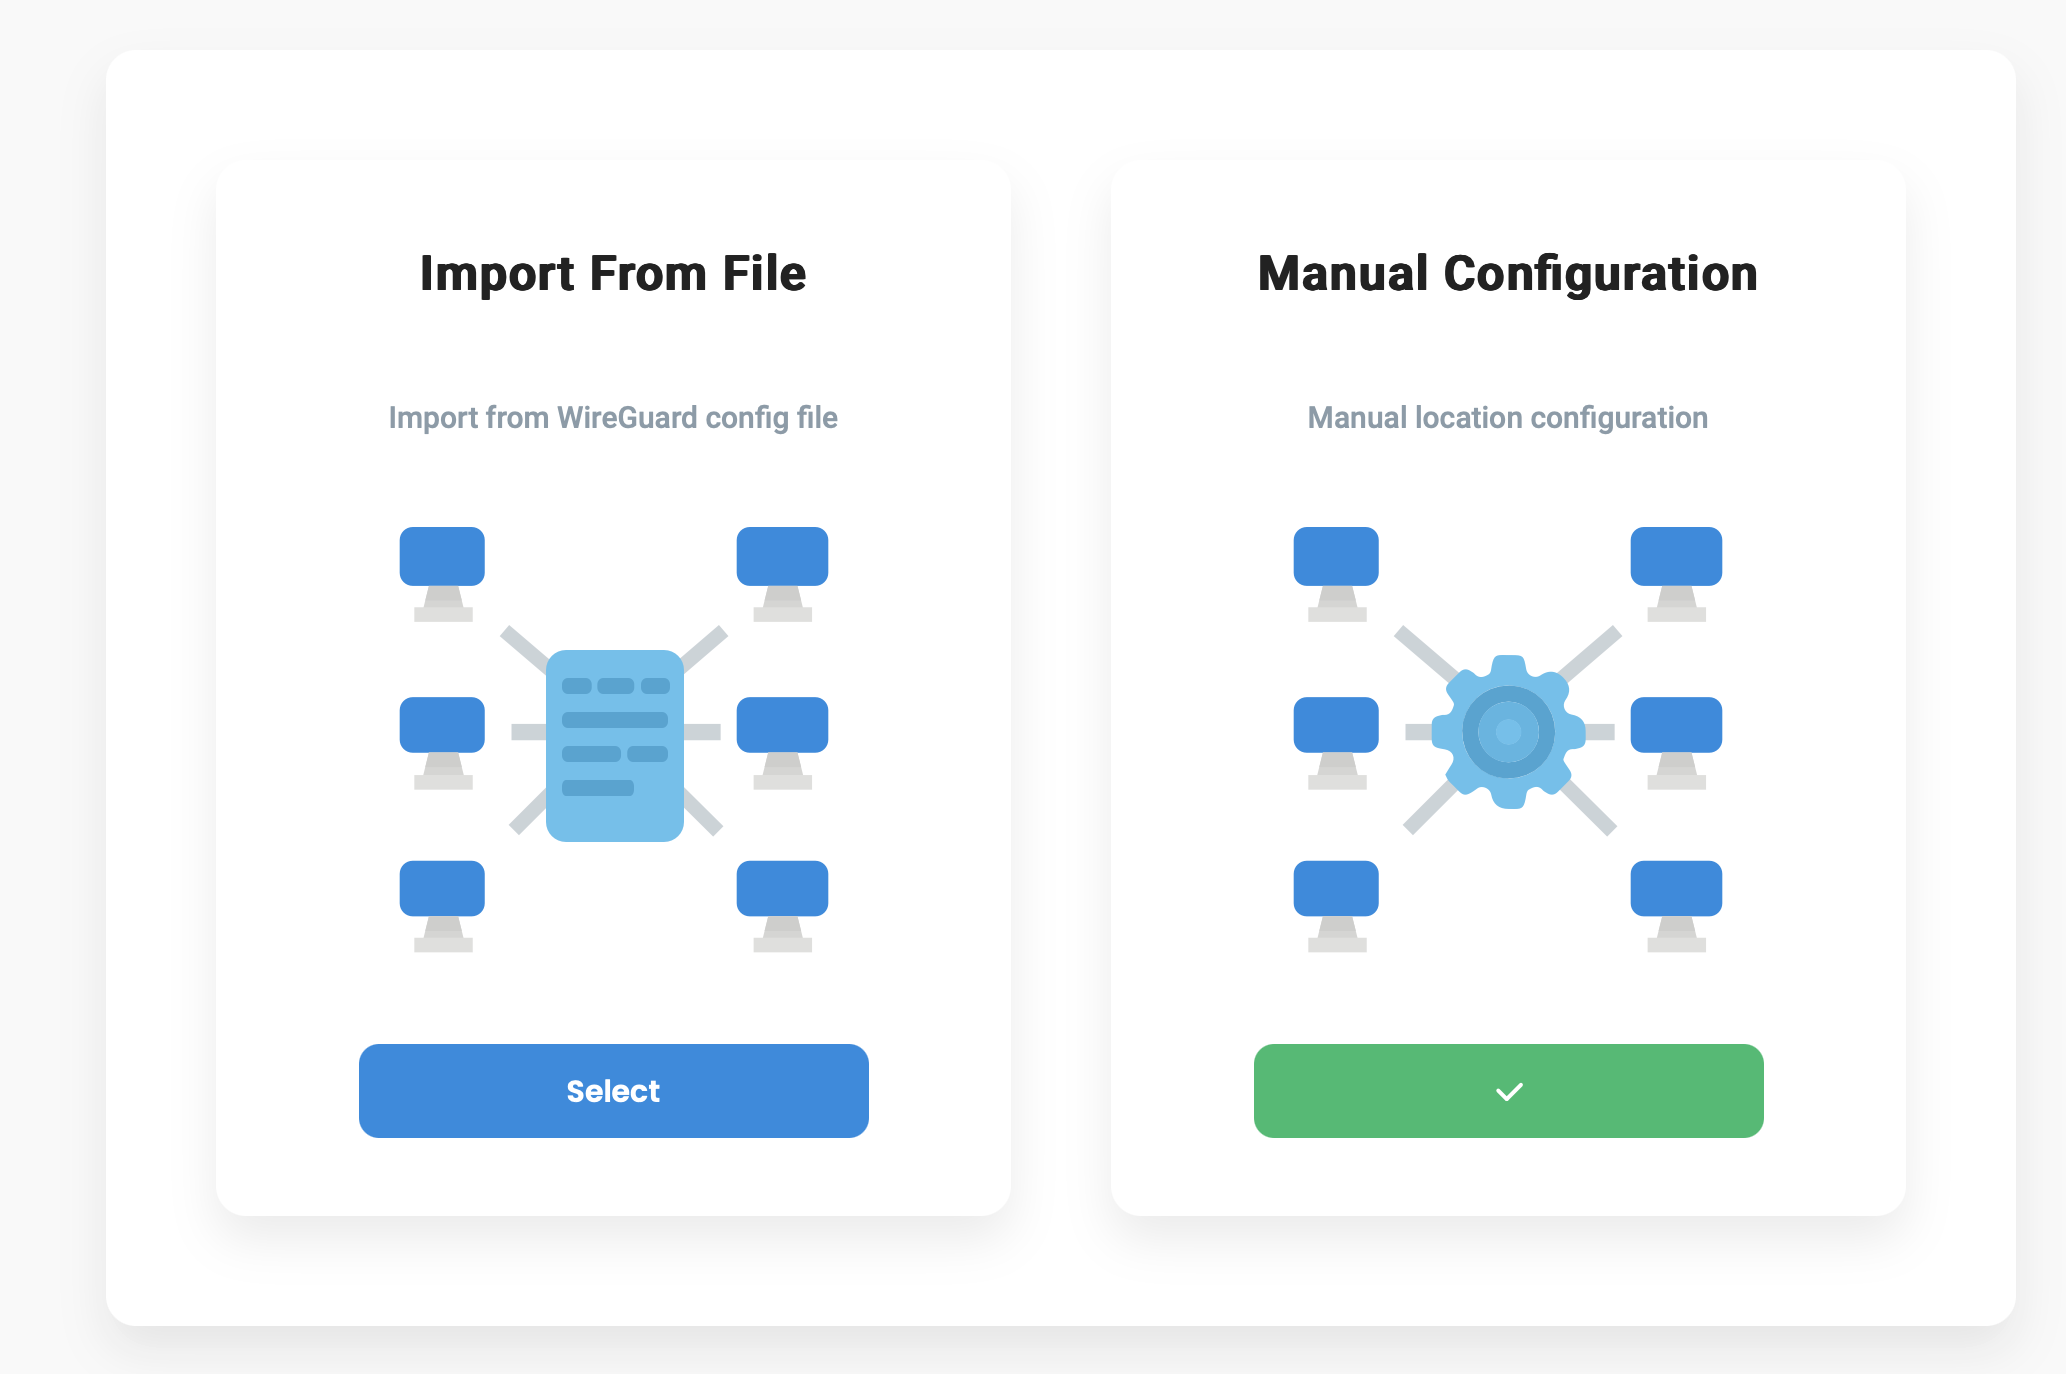Click the Manual Configuration heading
The image size is (2066, 1374).
point(1507,273)
